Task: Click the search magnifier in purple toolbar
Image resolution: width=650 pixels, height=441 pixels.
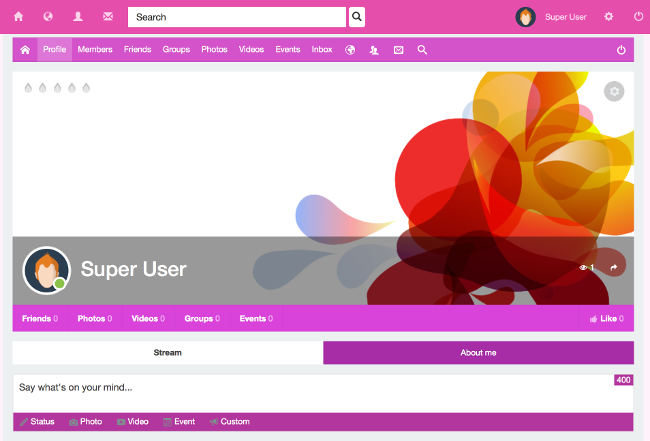Action: tap(422, 50)
